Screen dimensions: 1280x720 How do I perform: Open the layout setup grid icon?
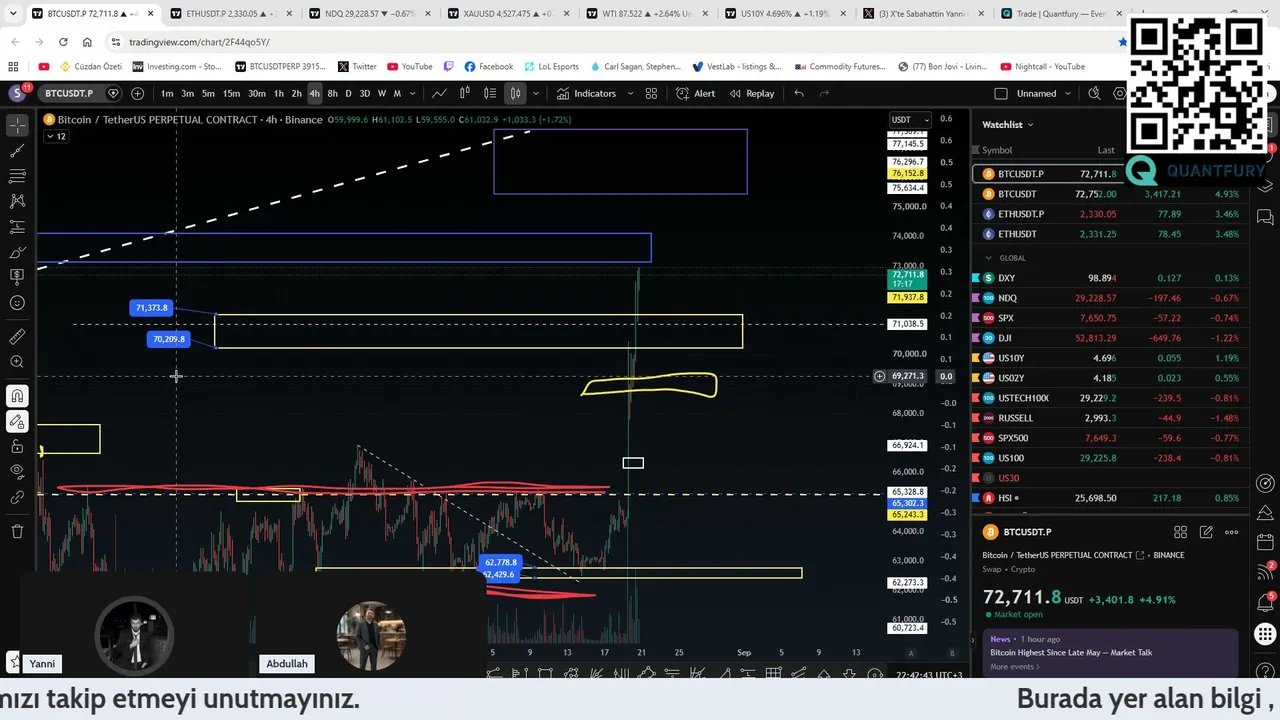(651, 93)
